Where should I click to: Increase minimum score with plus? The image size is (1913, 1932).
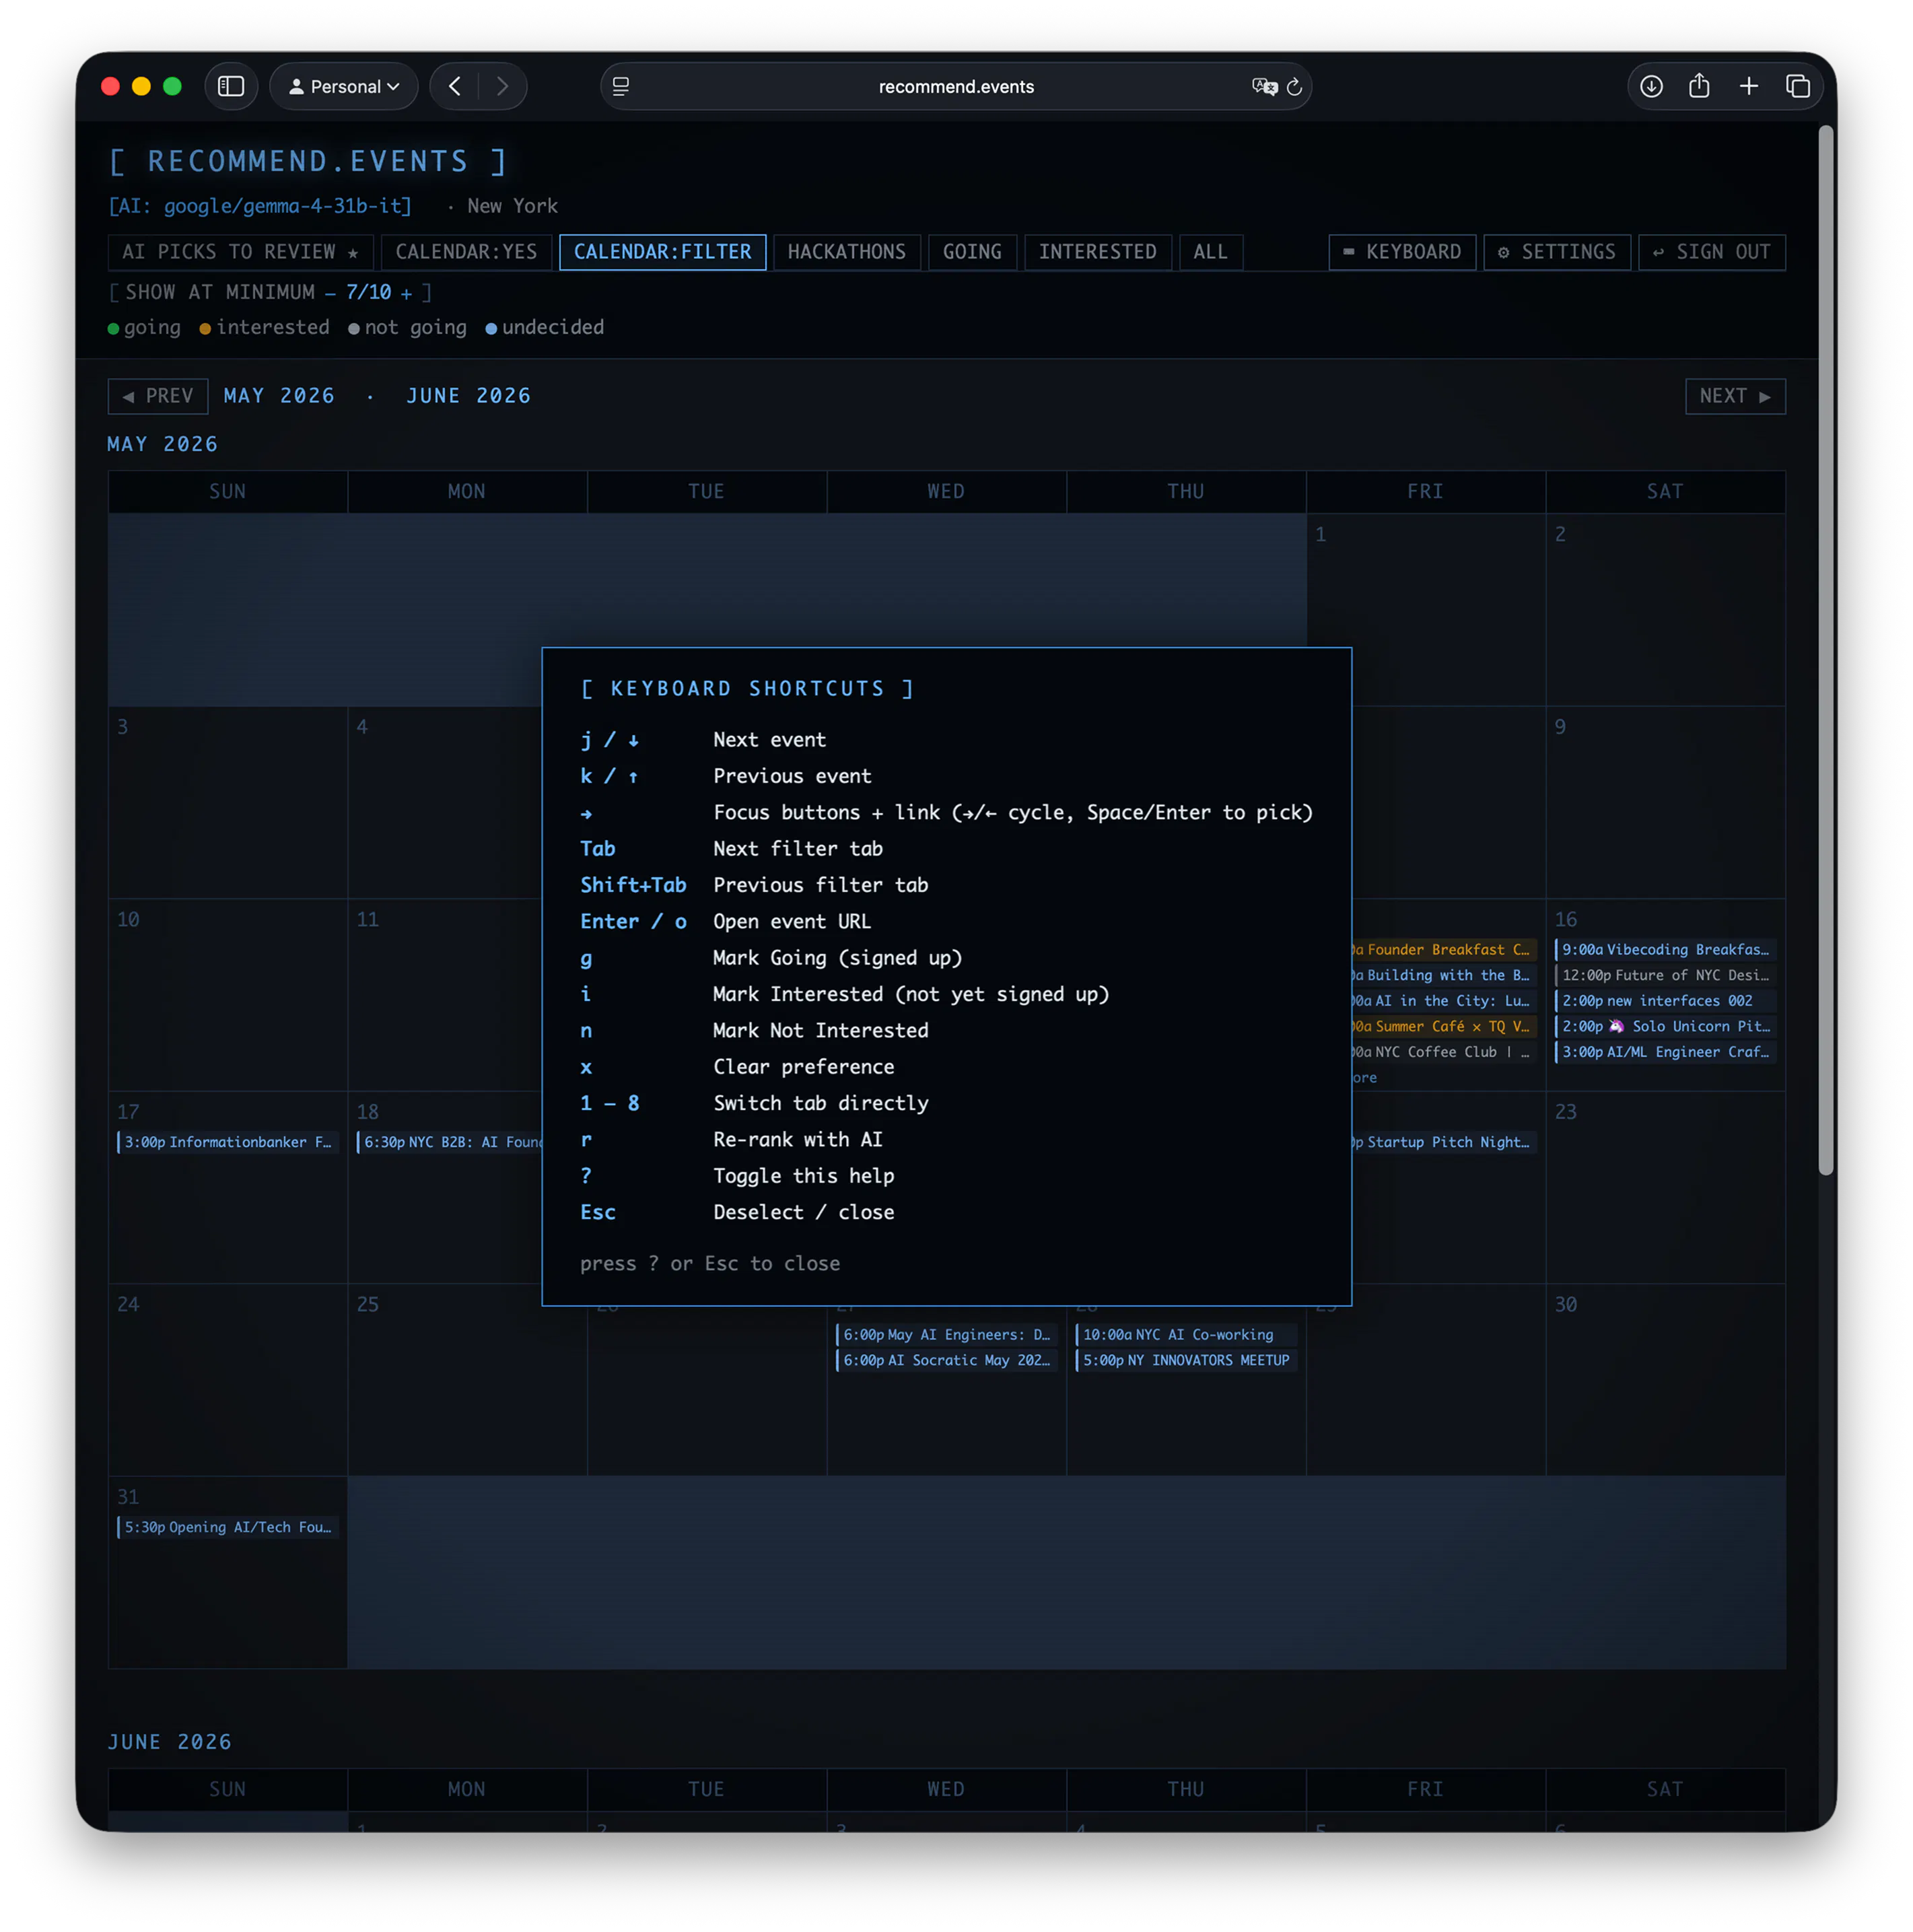click(x=406, y=293)
